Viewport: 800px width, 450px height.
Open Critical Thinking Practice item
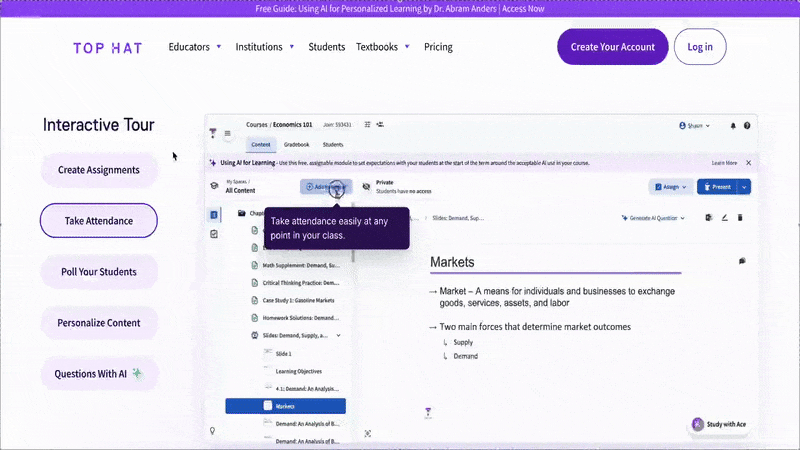point(301,283)
